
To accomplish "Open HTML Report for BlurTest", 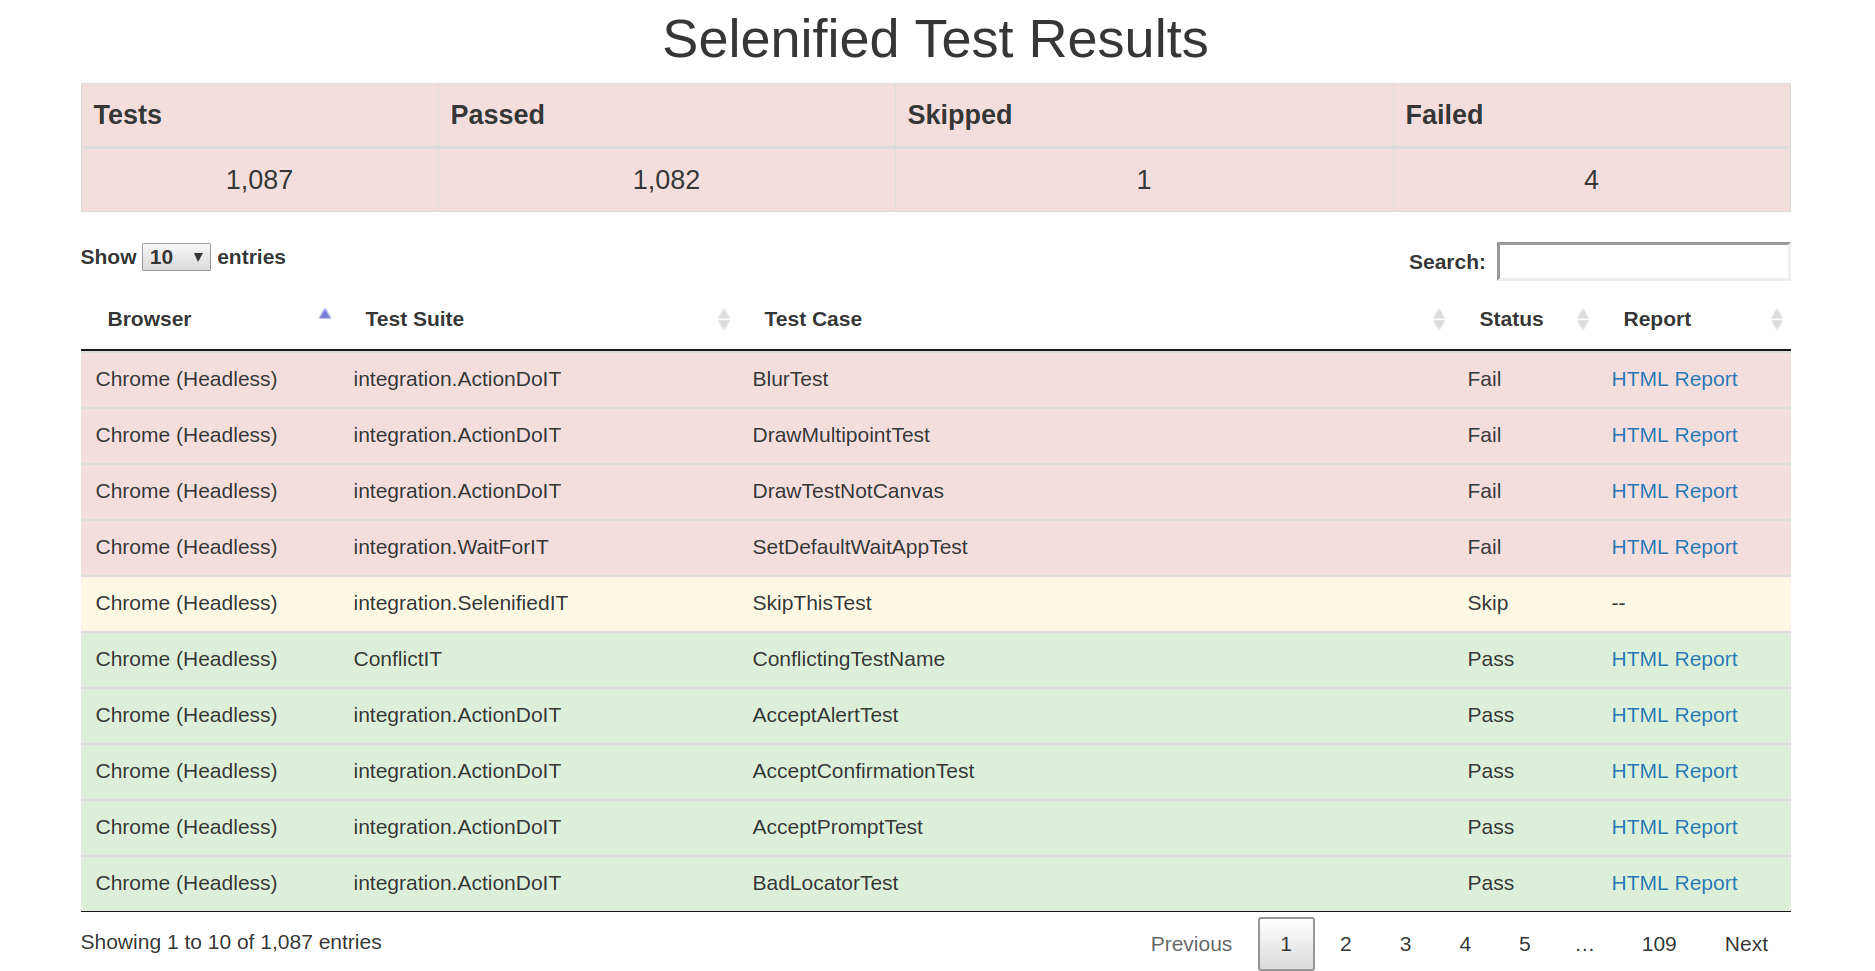I will point(1674,379).
